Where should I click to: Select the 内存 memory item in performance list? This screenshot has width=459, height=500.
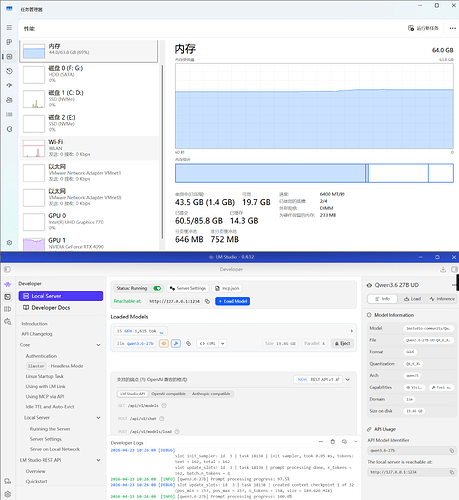click(x=88, y=51)
